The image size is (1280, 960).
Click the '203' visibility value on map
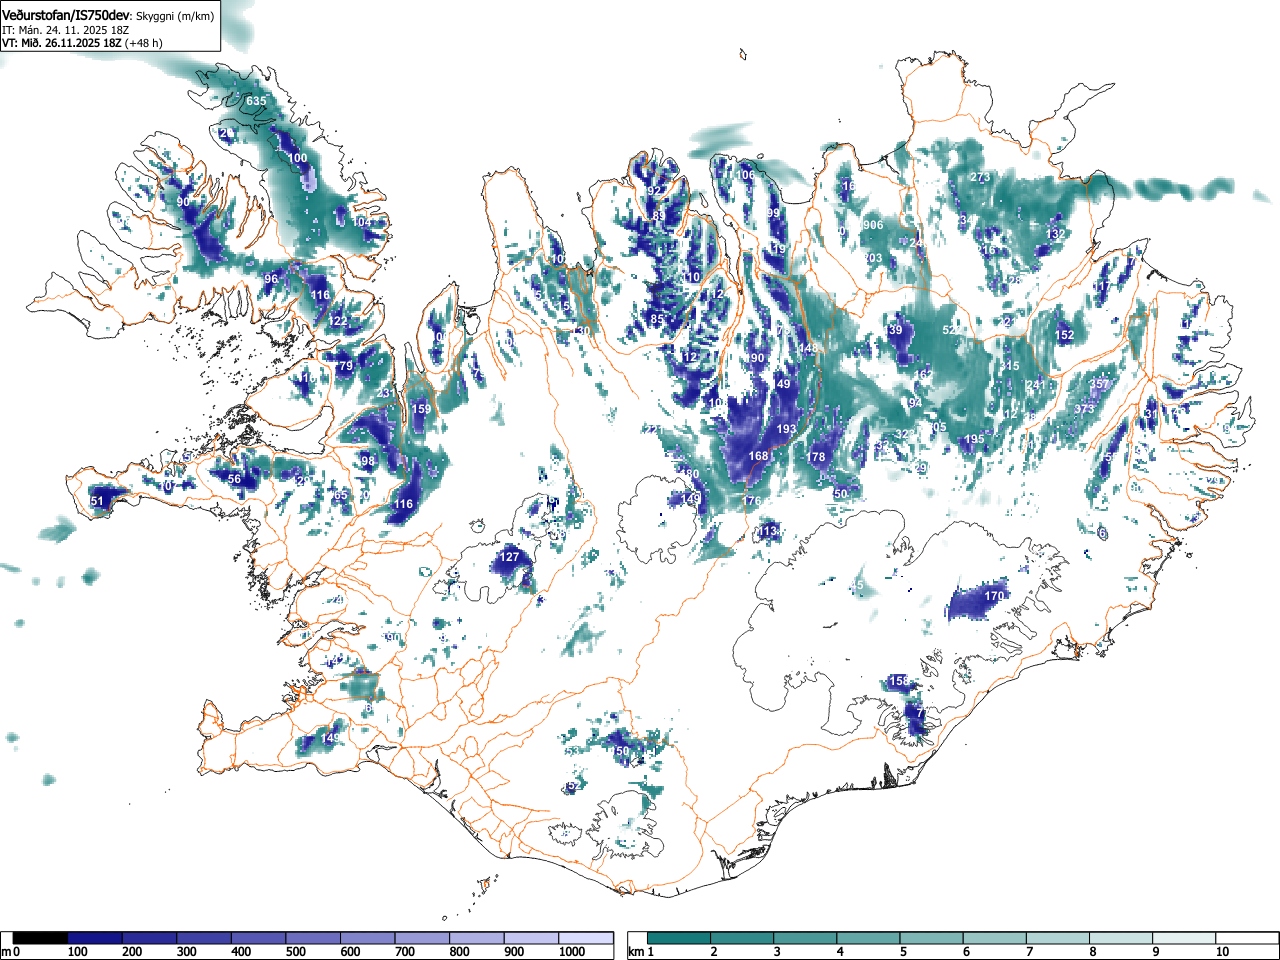coord(873,258)
